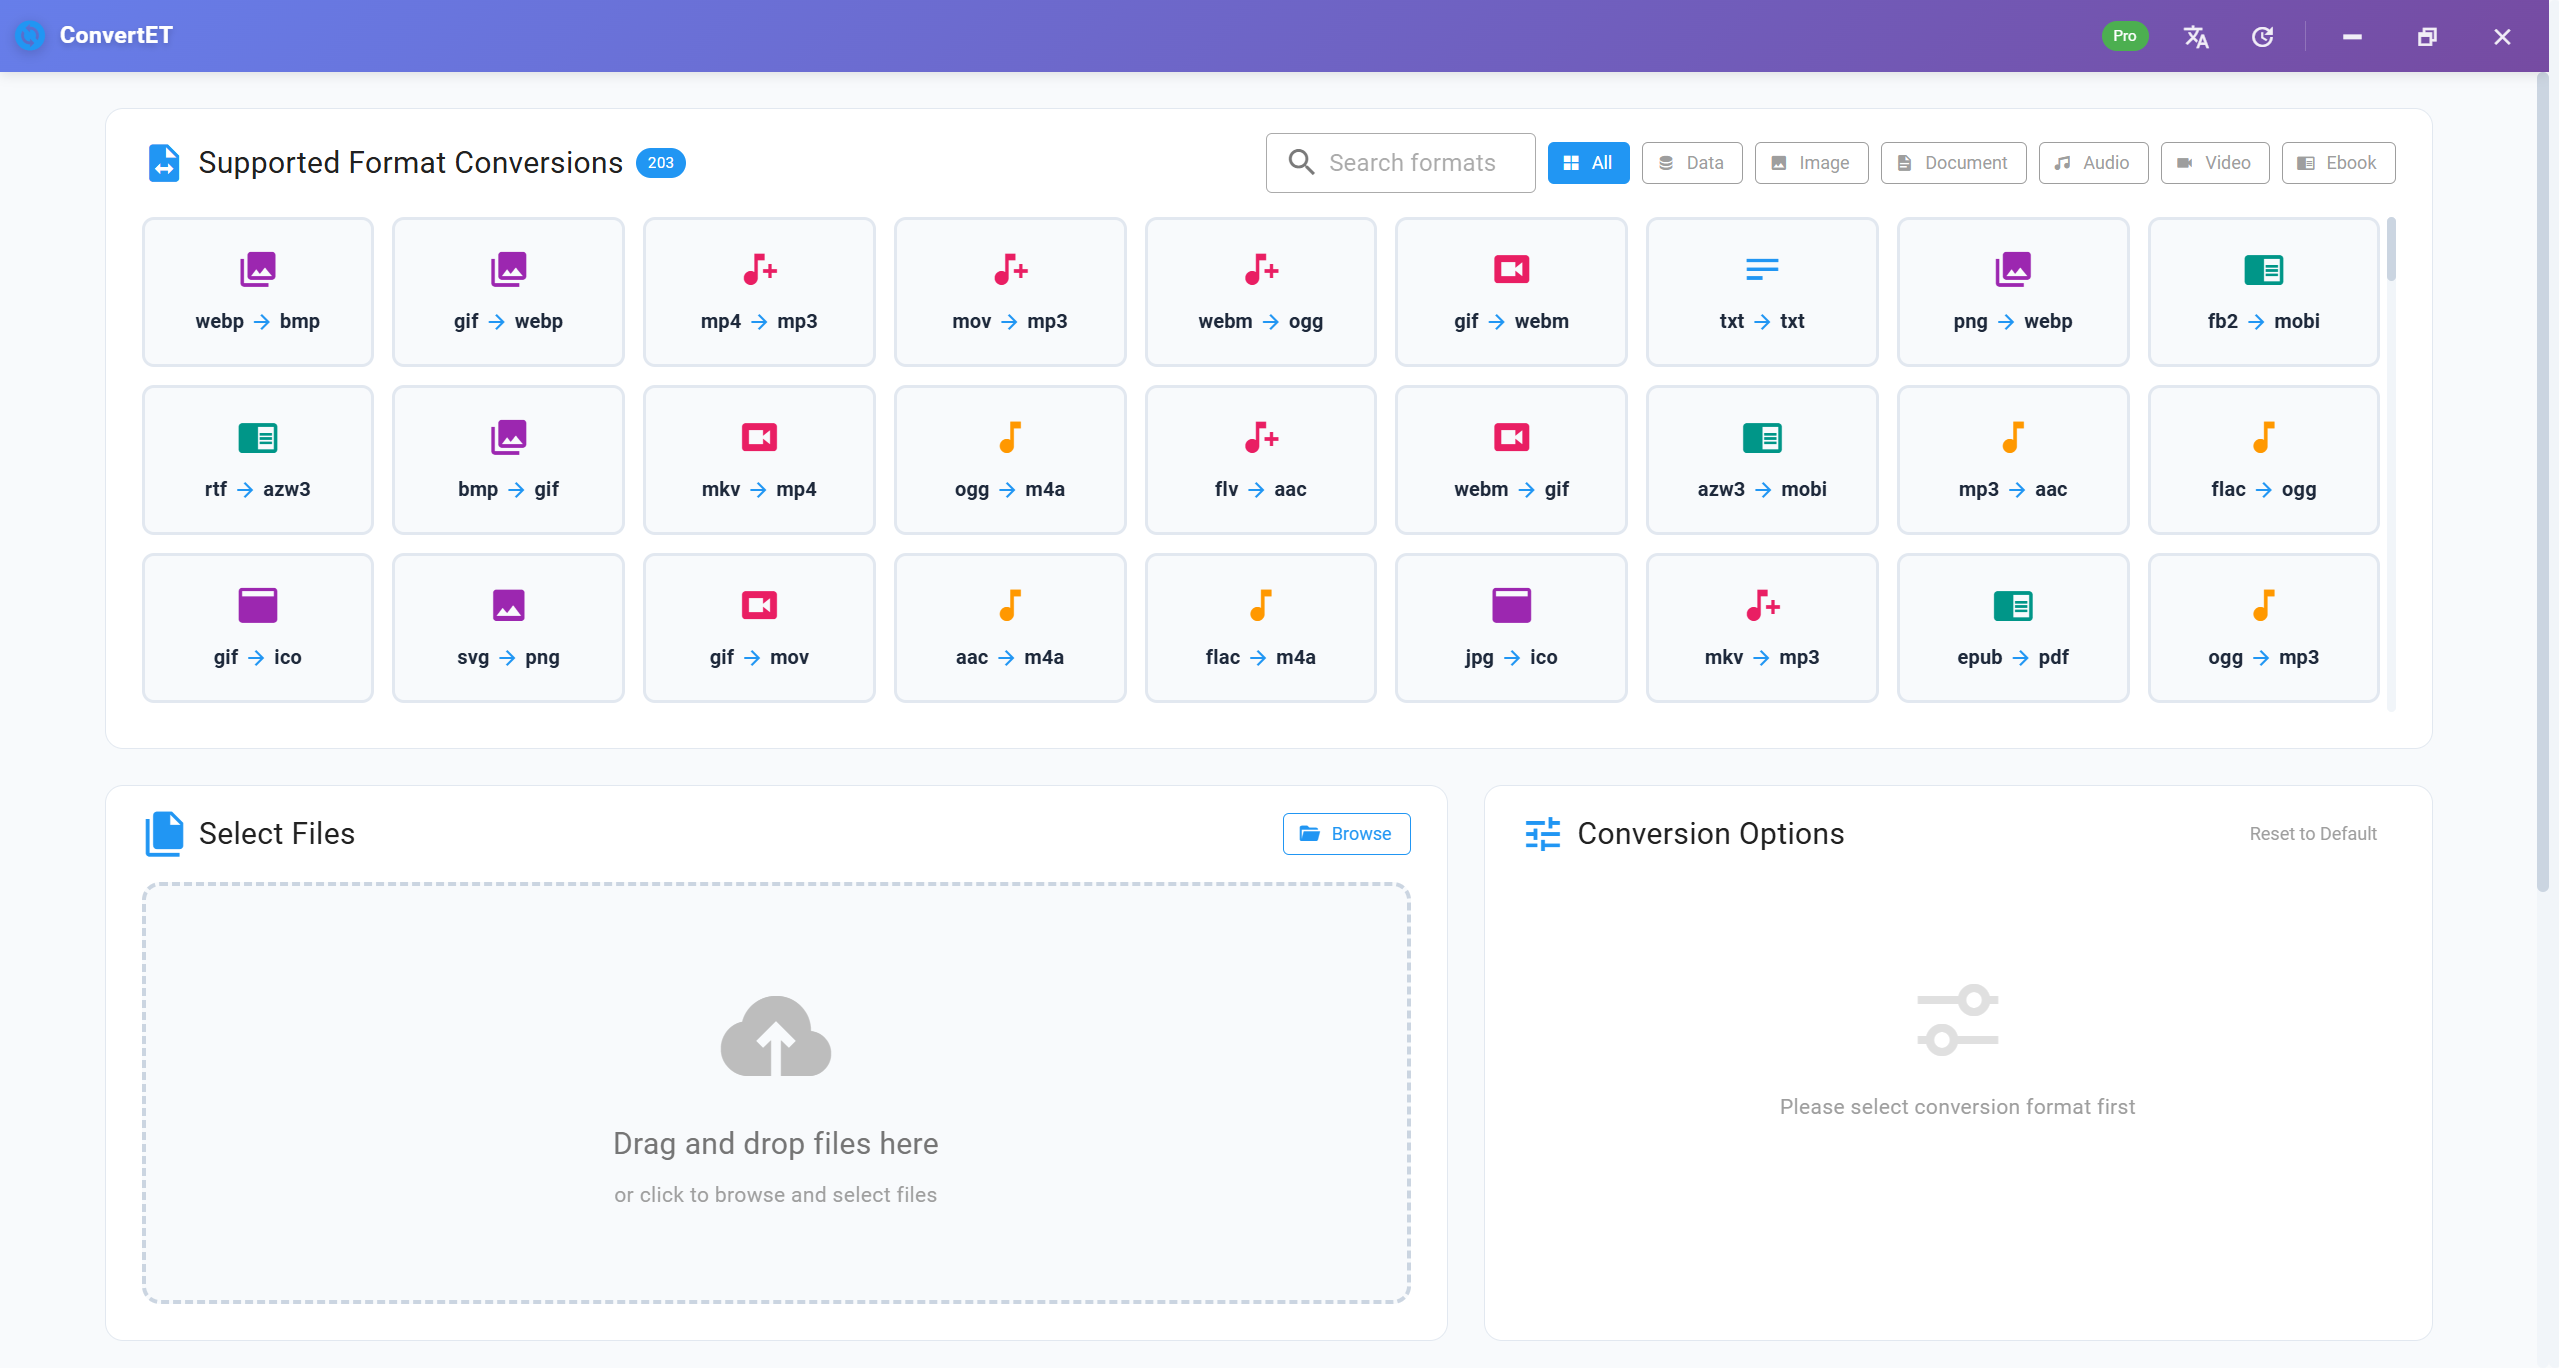
Task: Select the flac to ogg conversion card
Action: point(2262,459)
